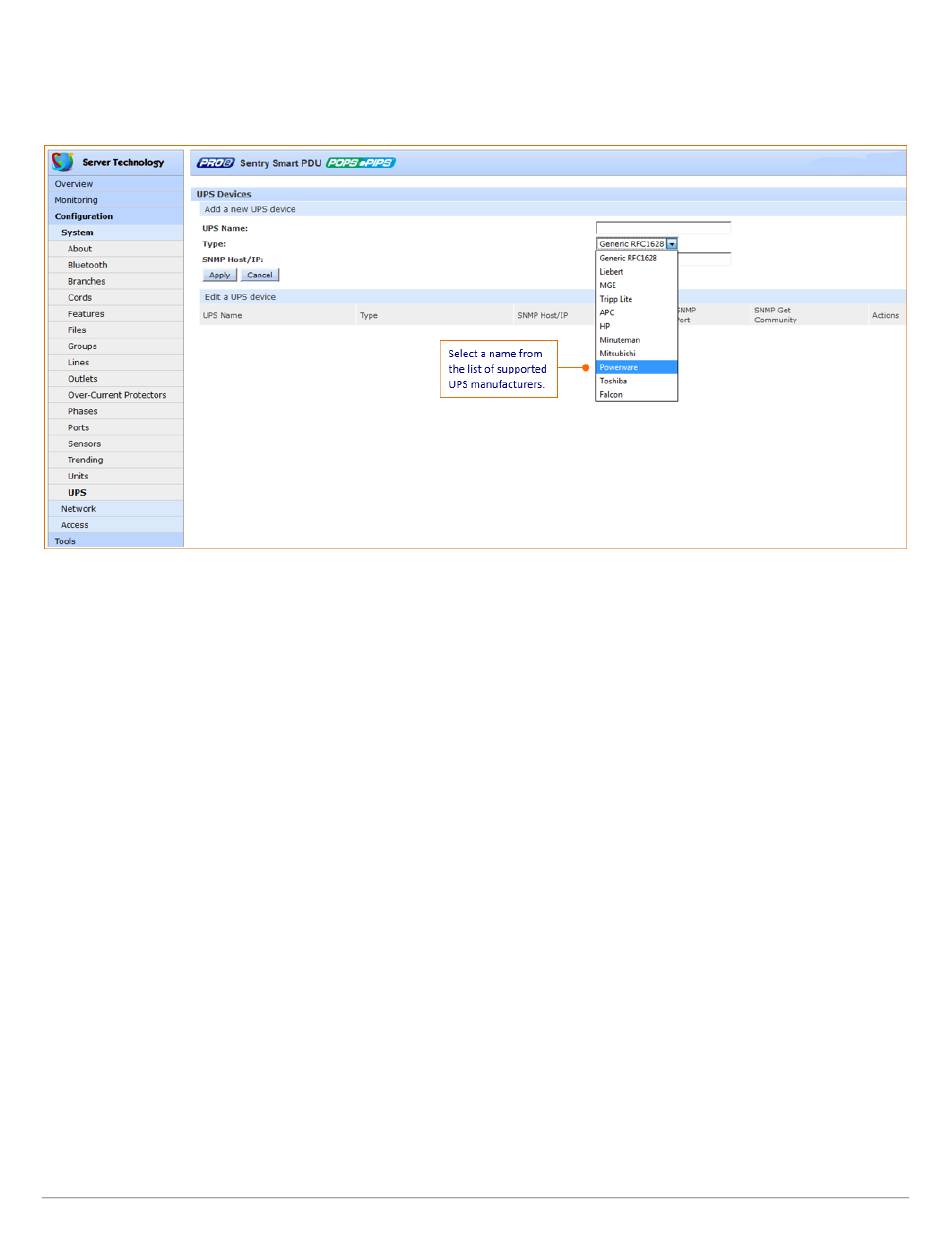Open the Outlets configuration page
Image resolution: width=950 pixels, height=1254 pixels.
[x=115, y=379]
